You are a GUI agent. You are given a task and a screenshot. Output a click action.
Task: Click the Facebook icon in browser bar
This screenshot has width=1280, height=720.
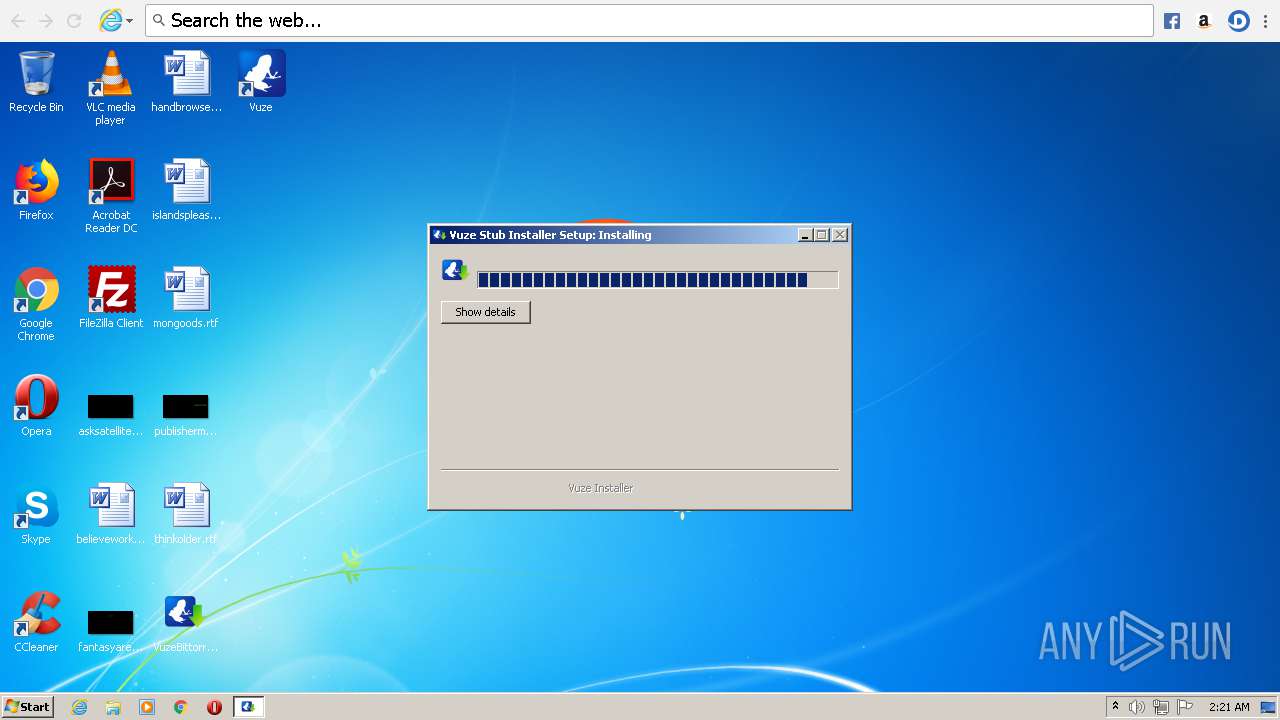pyautogui.click(x=1172, y=21)
